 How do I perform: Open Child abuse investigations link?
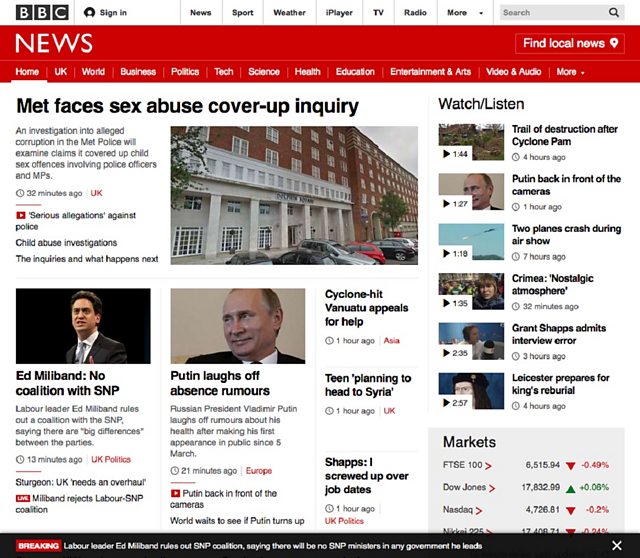tap(66, 243)
